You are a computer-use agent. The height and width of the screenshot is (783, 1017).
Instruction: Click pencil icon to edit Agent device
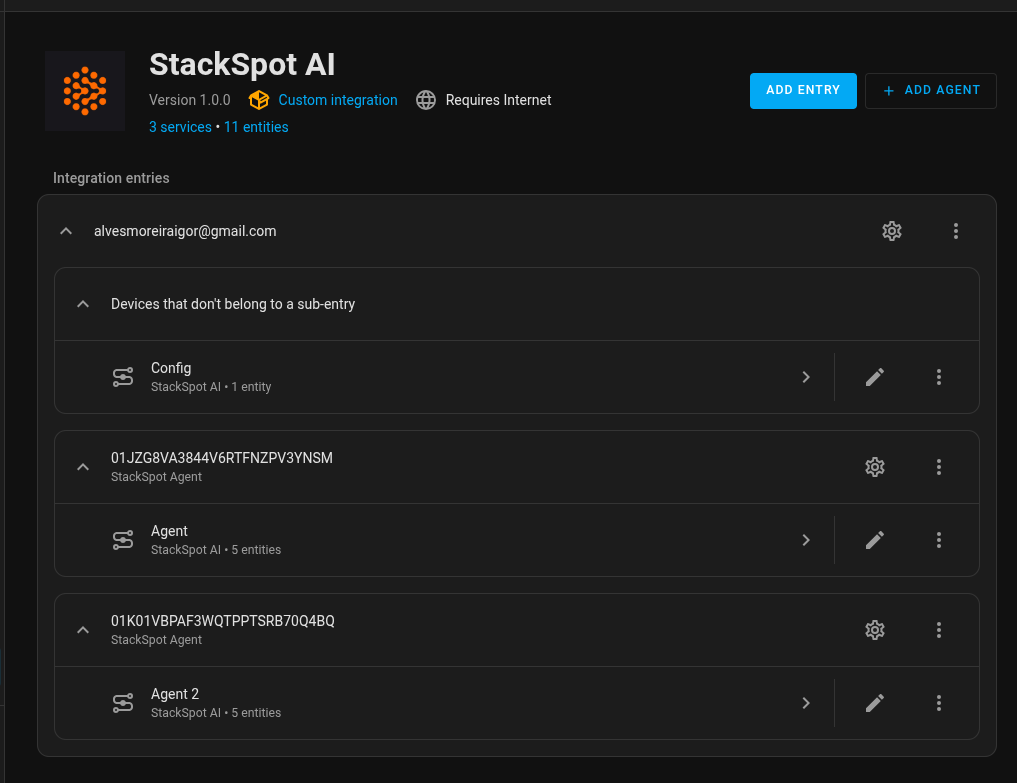(875, 540)
